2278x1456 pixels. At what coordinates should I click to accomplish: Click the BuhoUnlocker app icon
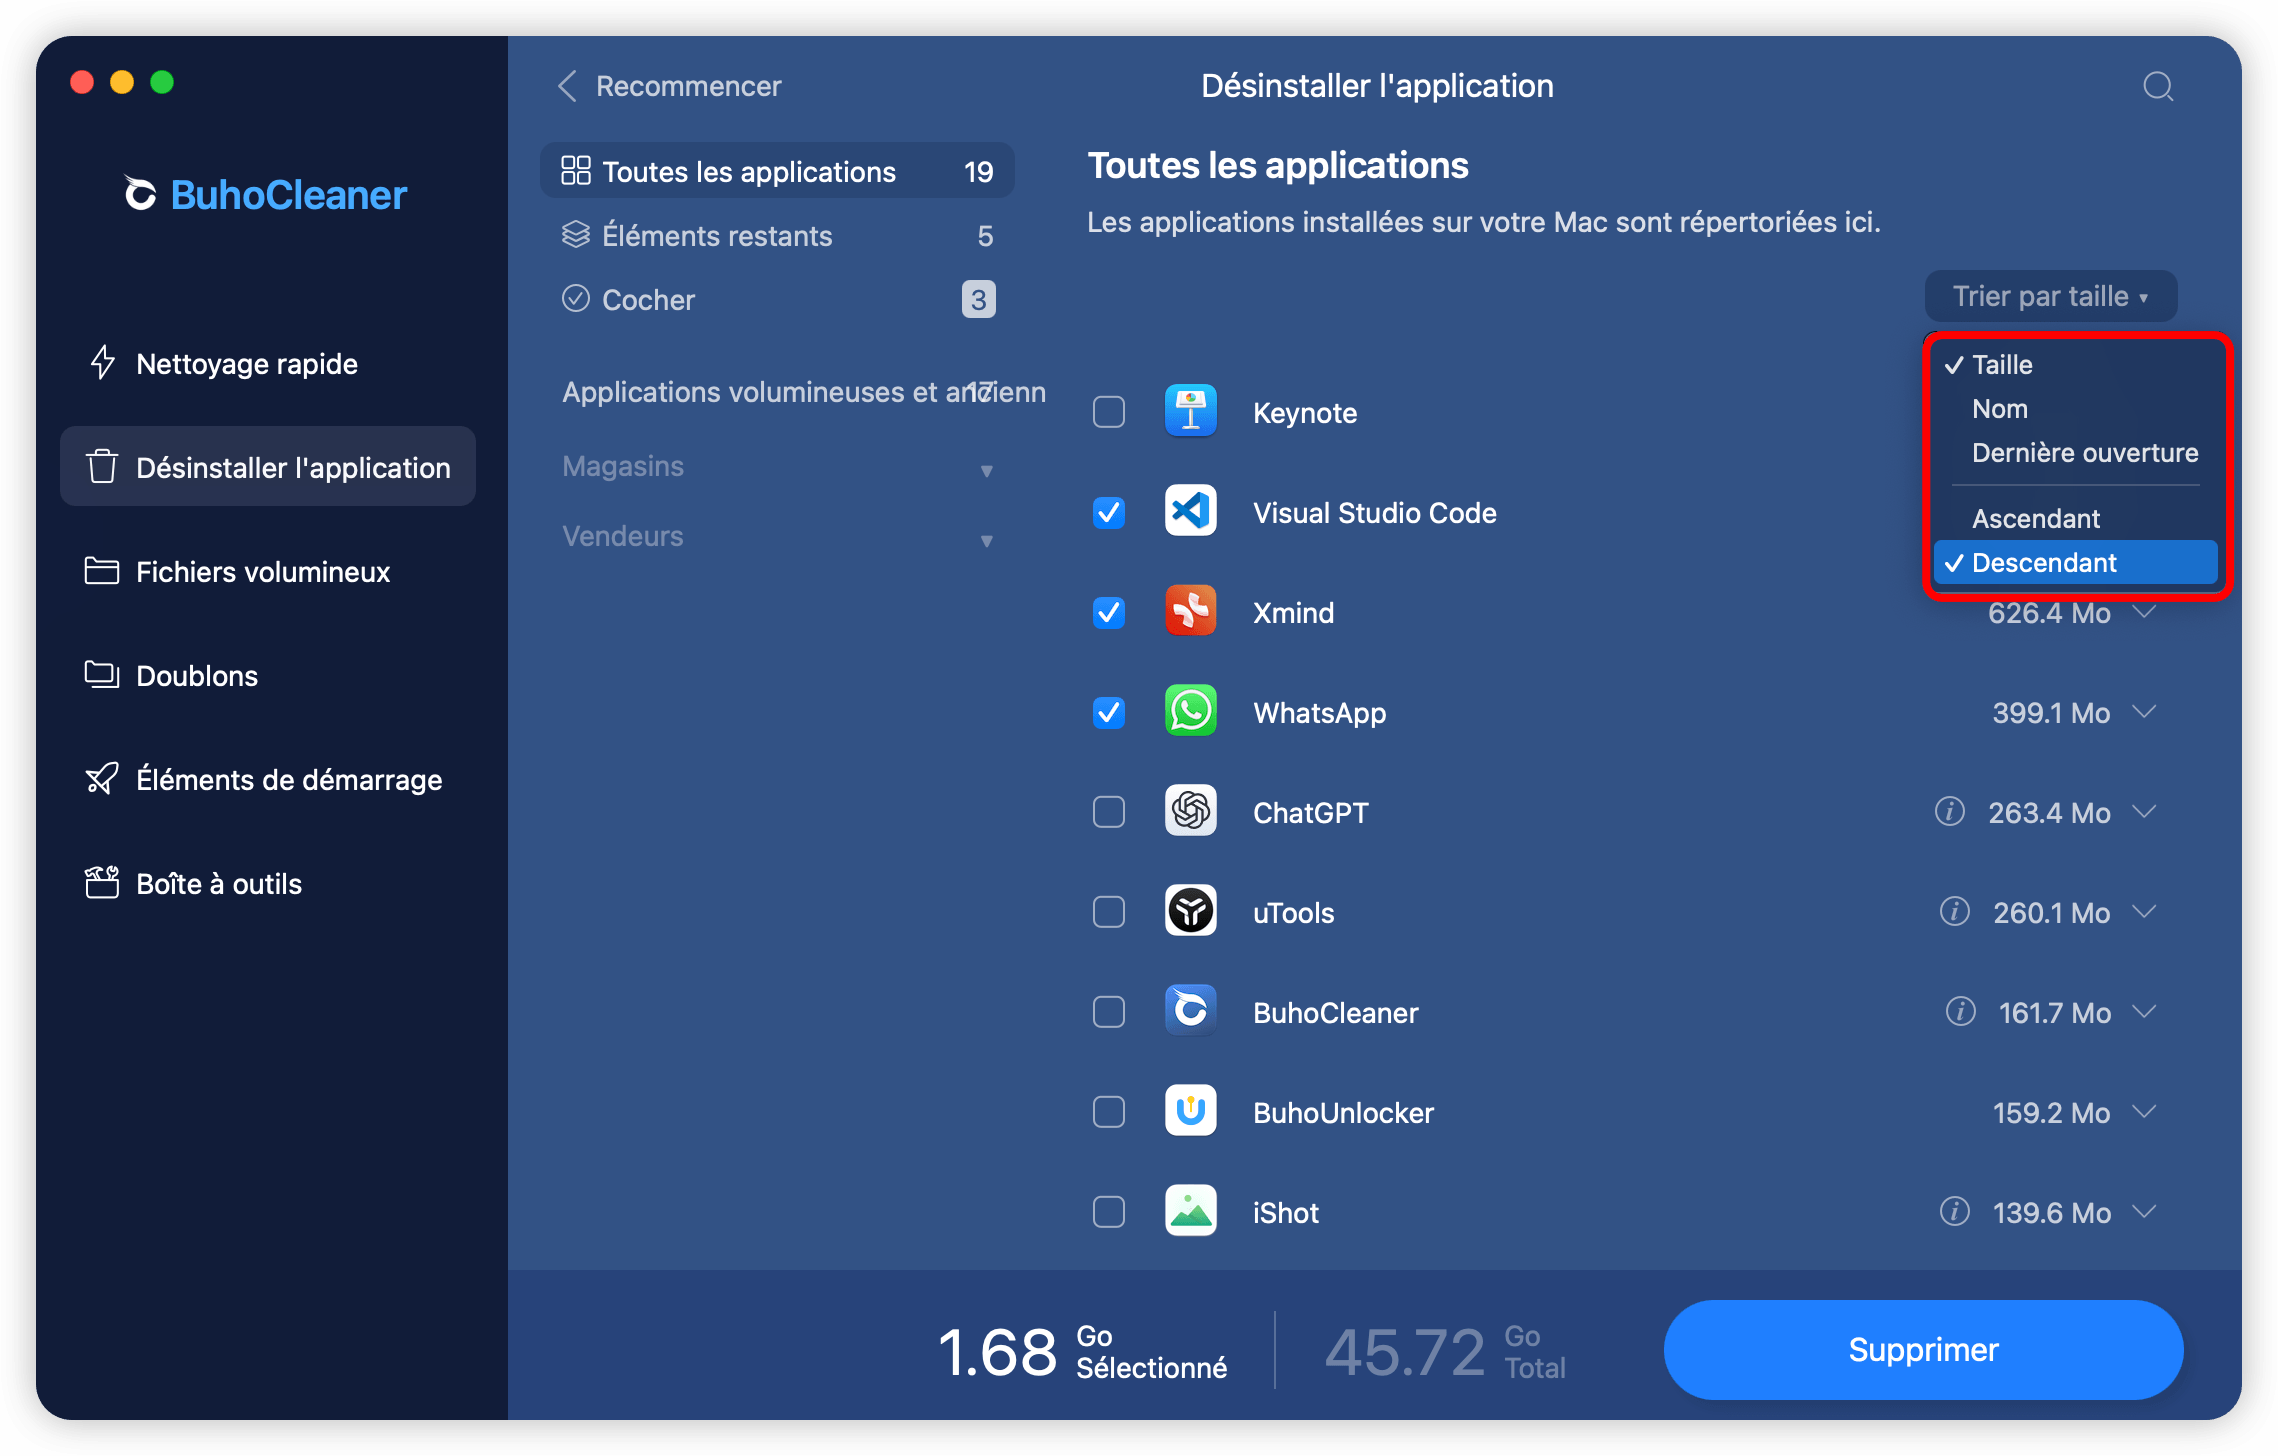(1190, 1111)
